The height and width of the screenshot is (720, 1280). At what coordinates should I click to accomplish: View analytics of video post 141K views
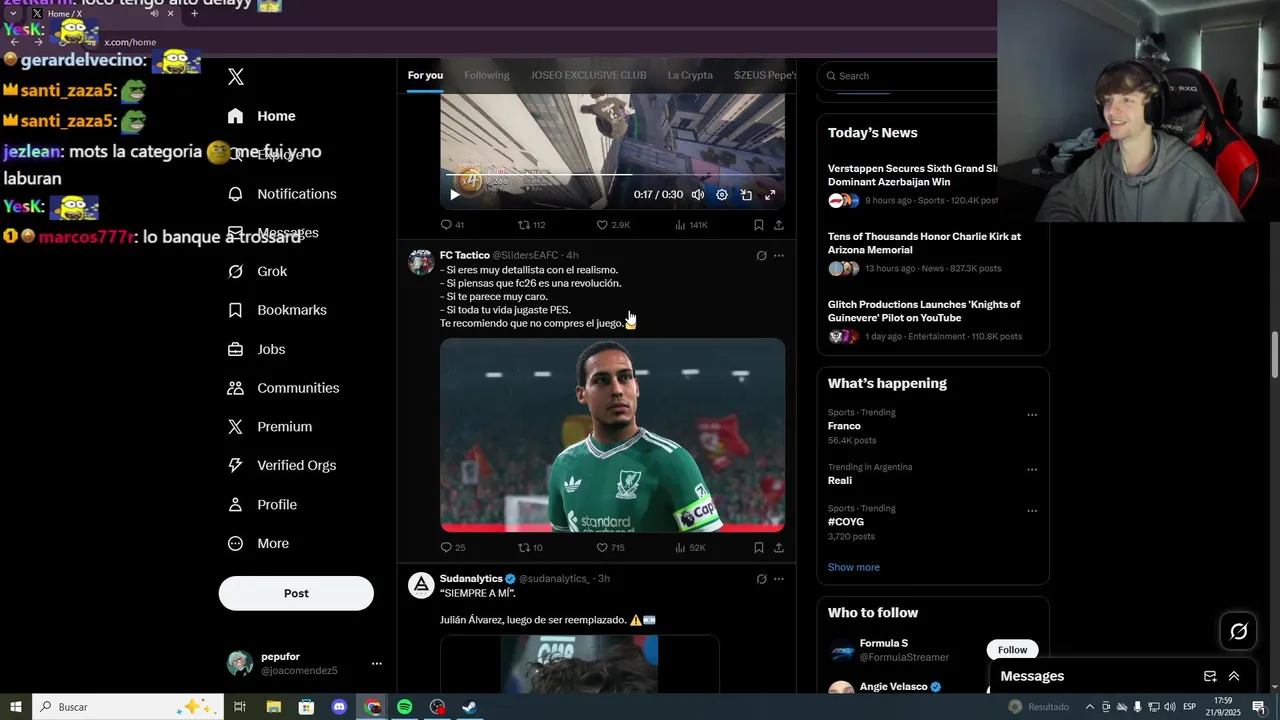pyautogui.click(x=691, y=225)
